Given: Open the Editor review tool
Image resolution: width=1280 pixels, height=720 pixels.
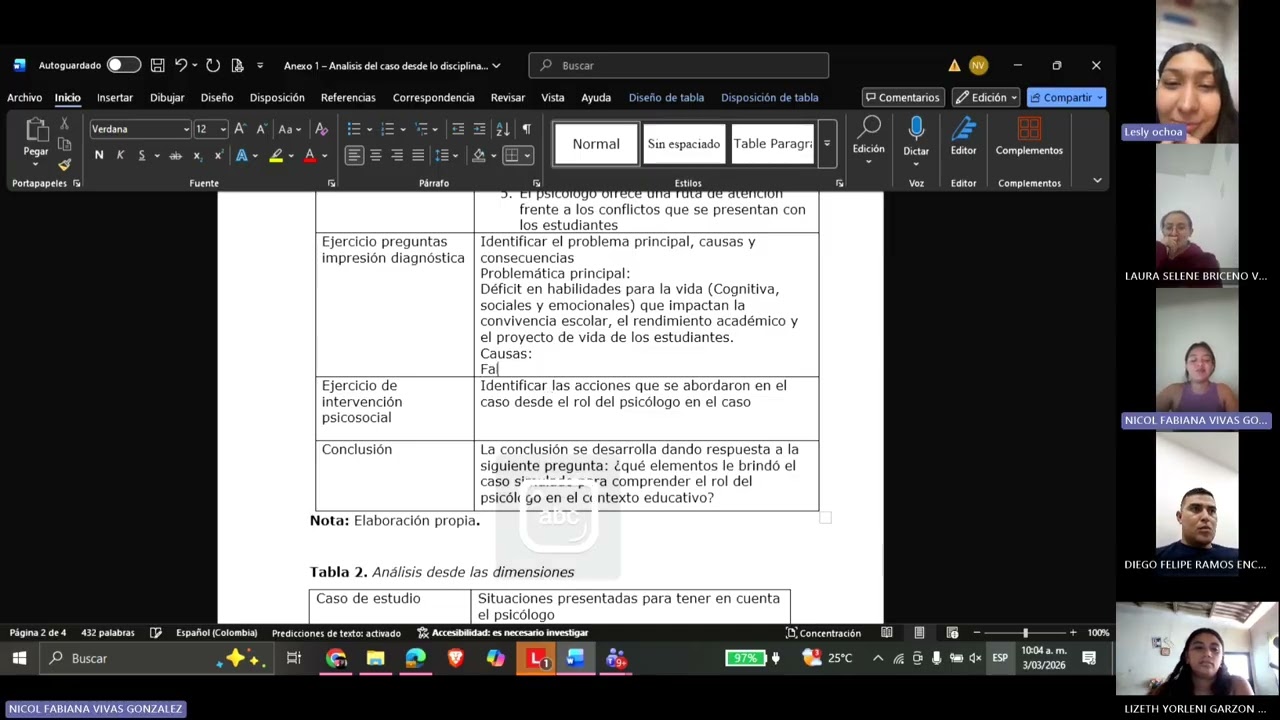Looking at the screenshot, I should click(963, 136).
